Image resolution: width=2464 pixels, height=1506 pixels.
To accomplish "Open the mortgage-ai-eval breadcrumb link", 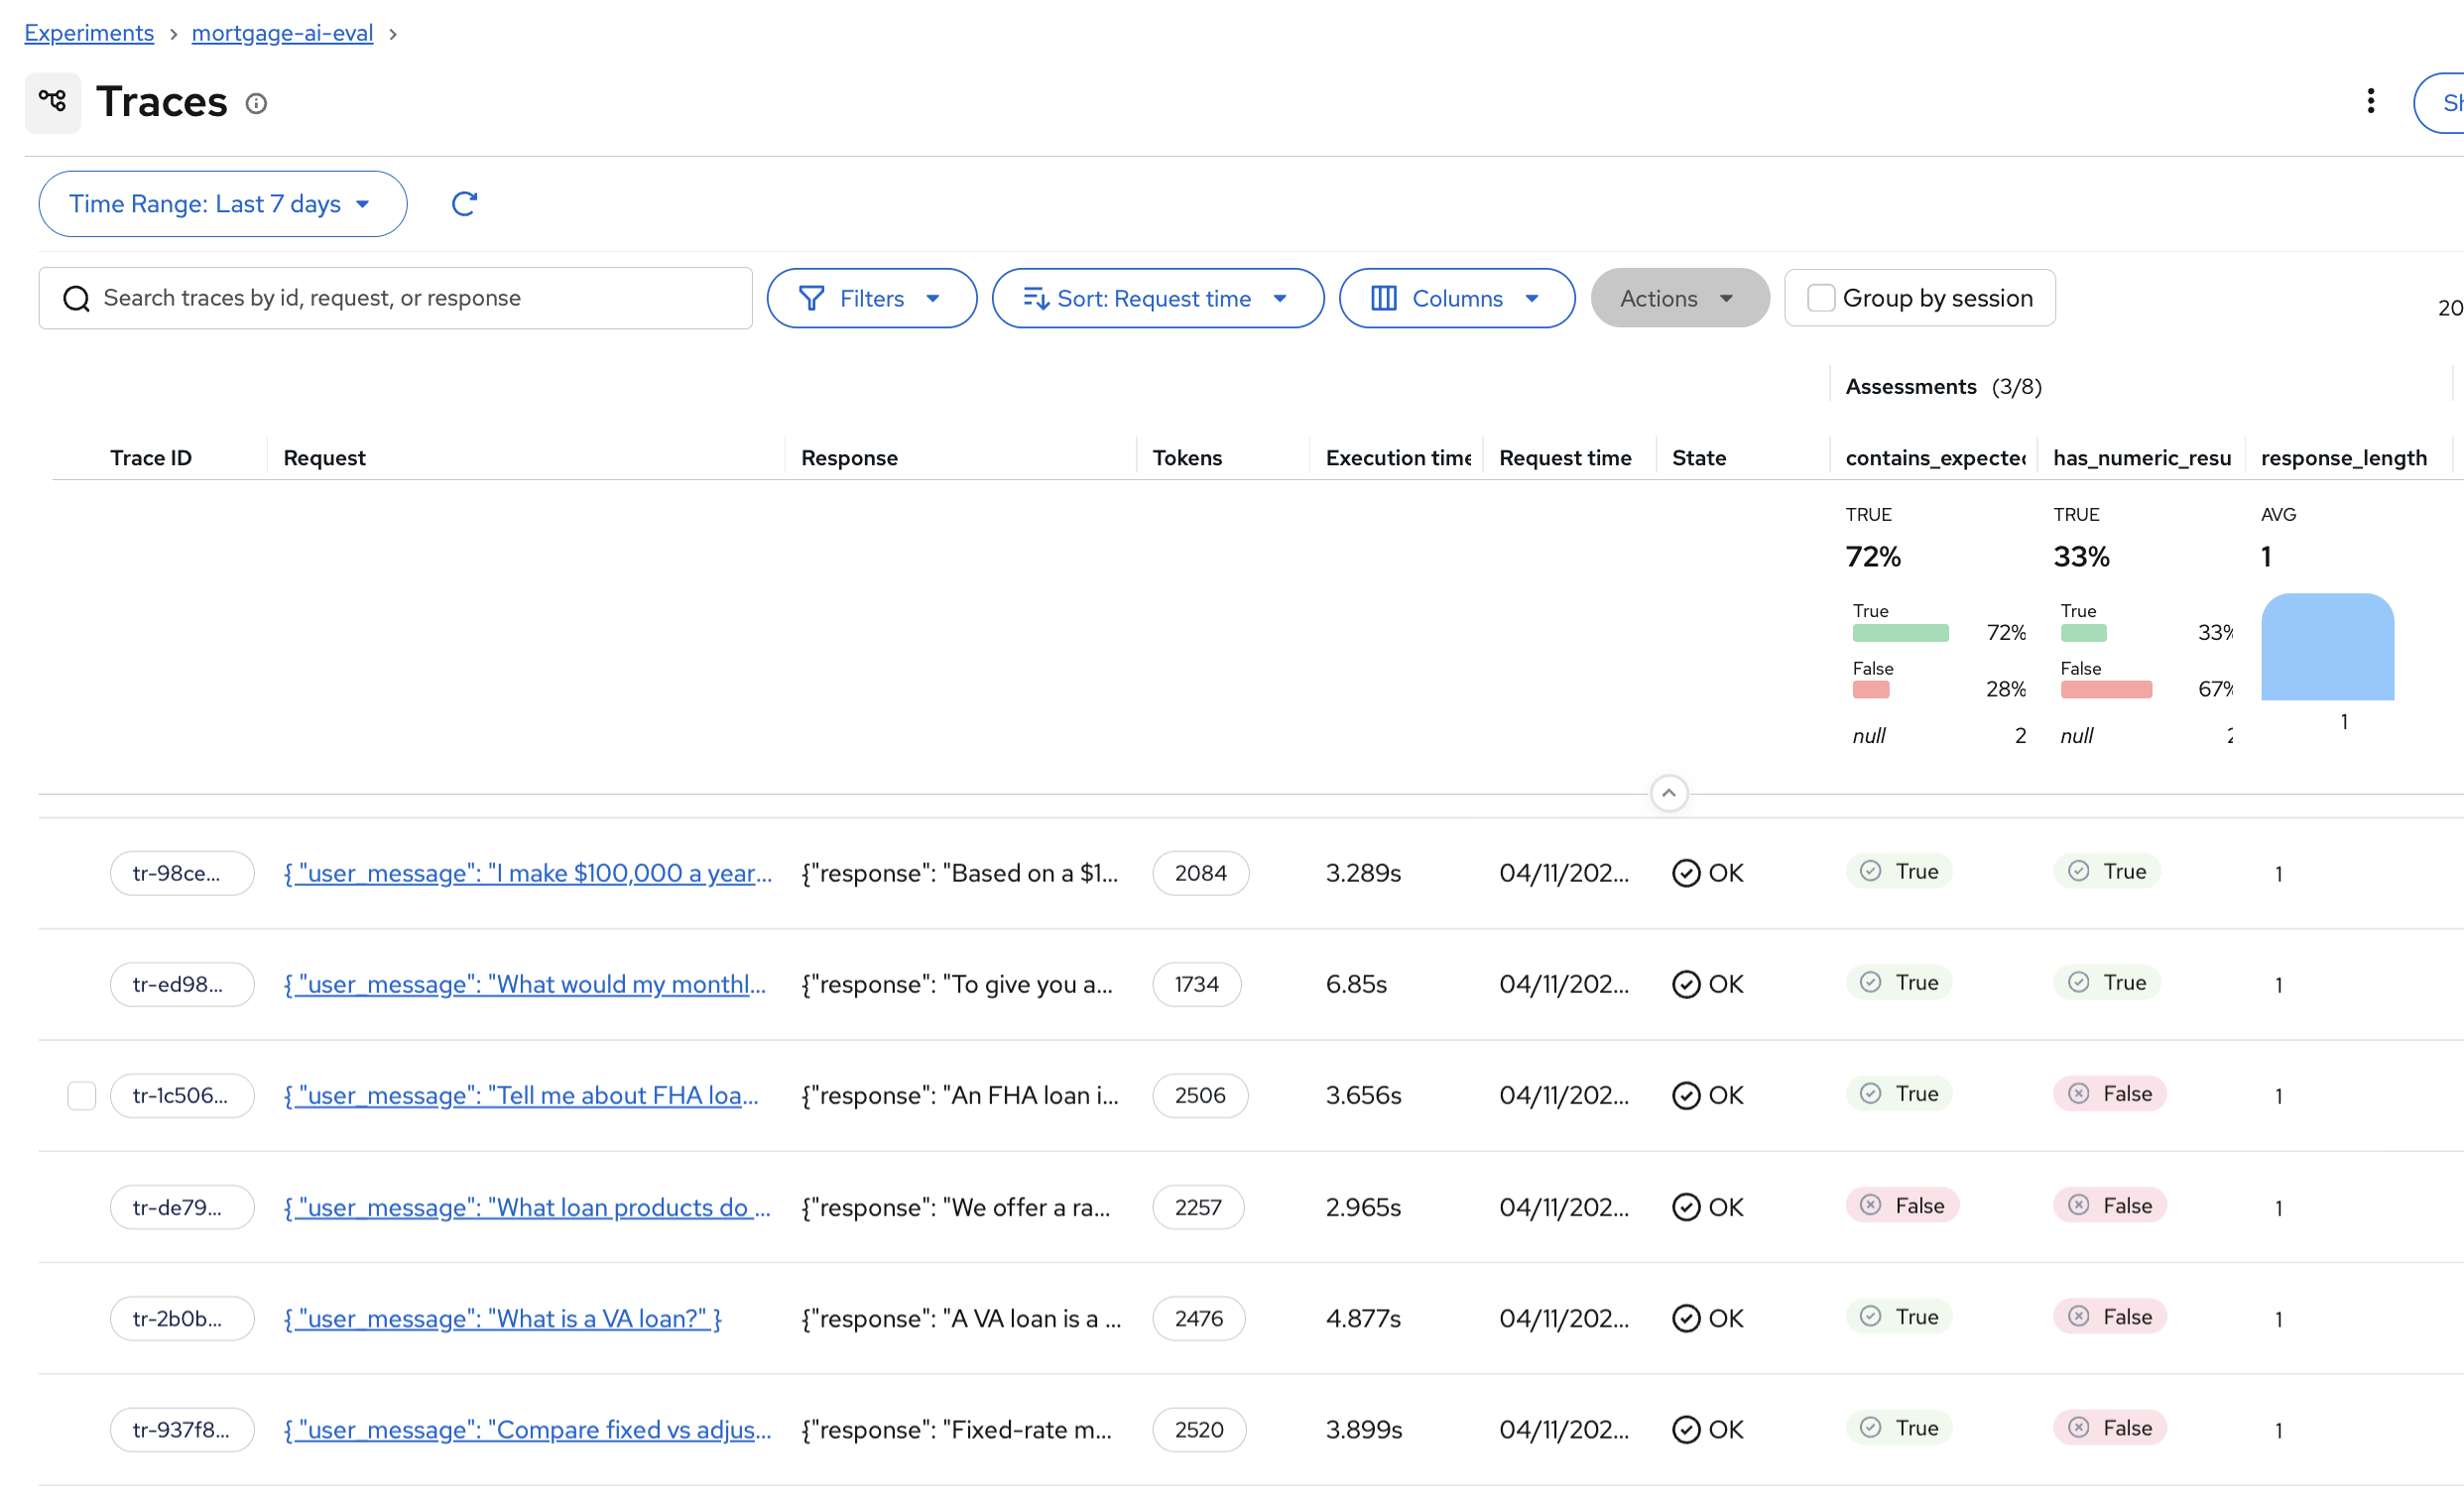I will point(282,33).
